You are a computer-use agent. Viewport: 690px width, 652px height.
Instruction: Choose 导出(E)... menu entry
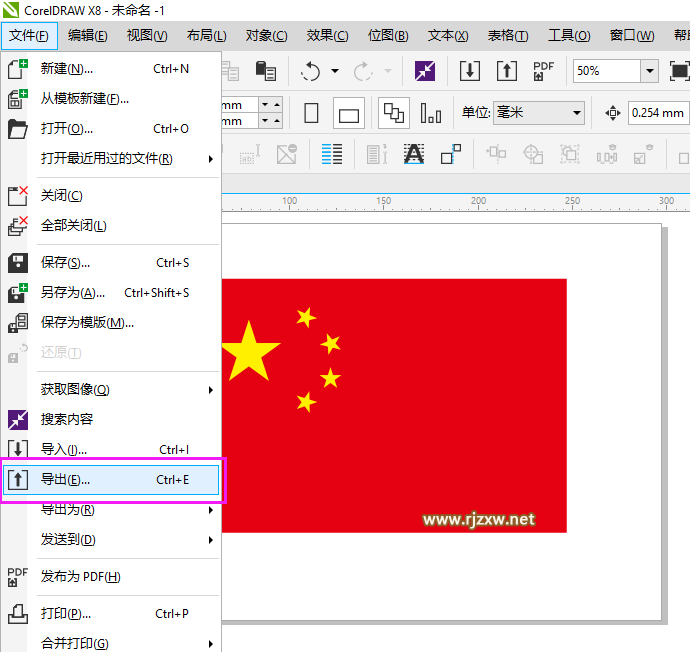coord(111,480)
